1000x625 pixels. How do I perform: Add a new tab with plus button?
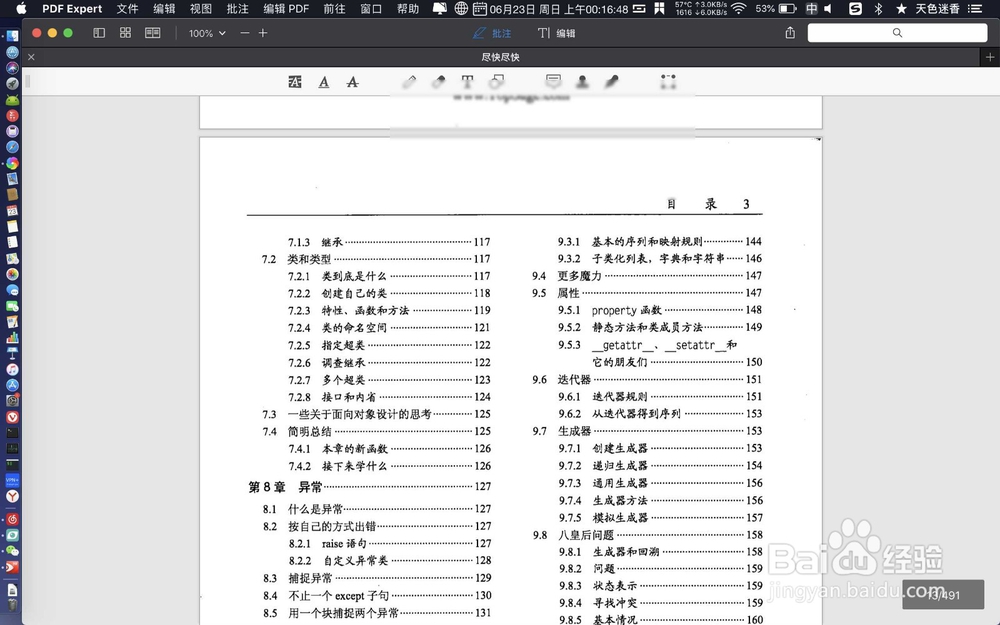pyautogui.click(x=990, y=57)
